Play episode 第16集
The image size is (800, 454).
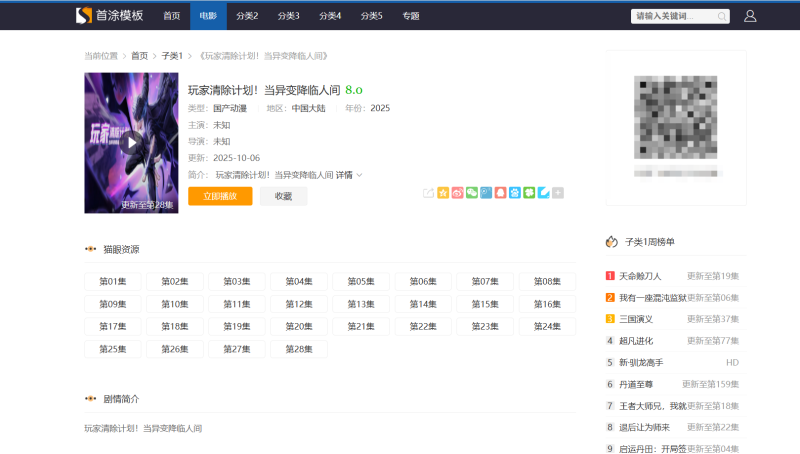[547, 304]
